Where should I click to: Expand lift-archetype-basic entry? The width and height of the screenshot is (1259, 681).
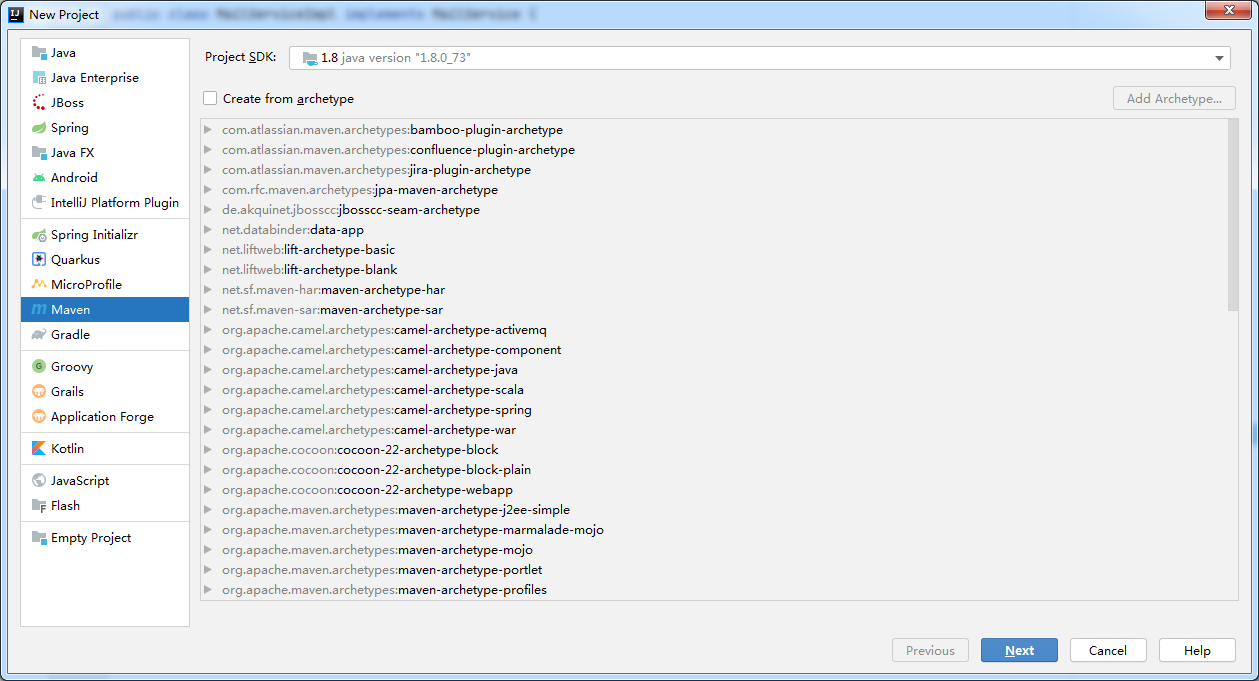point(208,250)
